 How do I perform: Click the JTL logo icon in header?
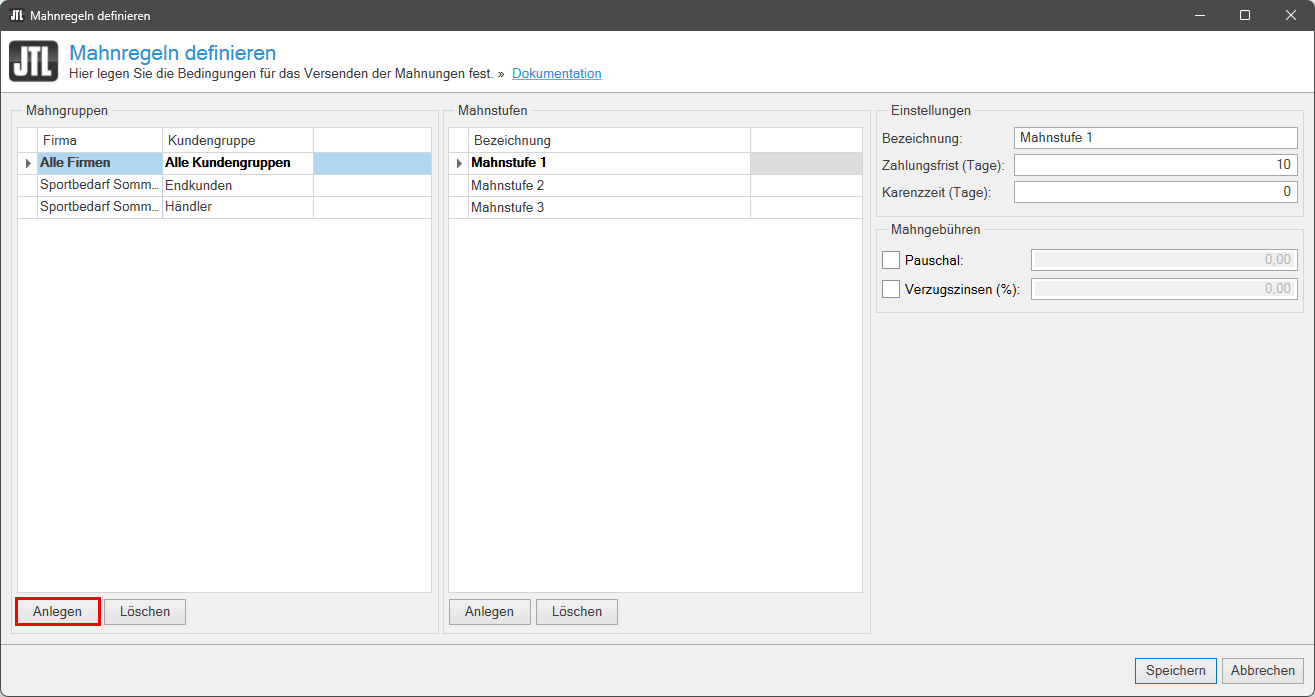click(x=34, y=61)
